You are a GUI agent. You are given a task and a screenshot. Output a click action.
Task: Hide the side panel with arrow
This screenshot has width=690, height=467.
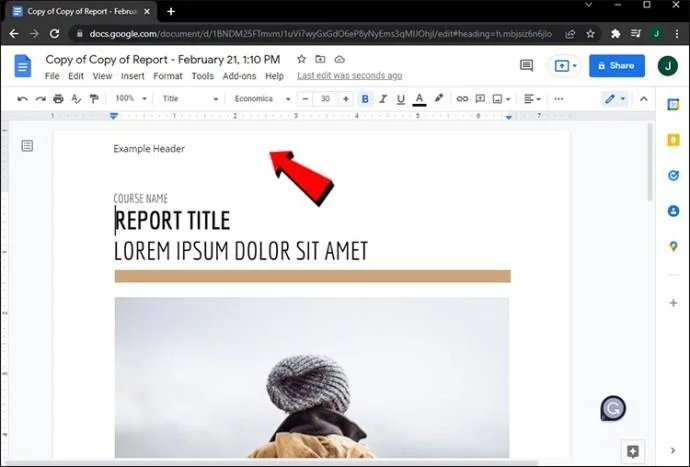(x=673, y=450)
